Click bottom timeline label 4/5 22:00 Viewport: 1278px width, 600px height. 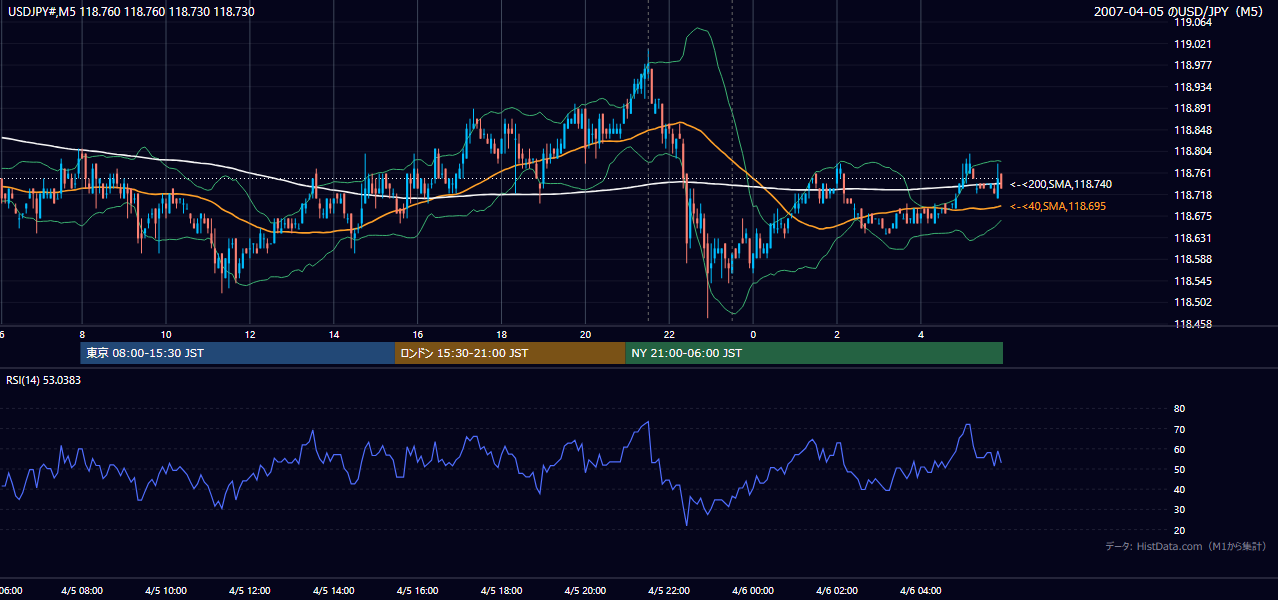[x=670, y=591]
